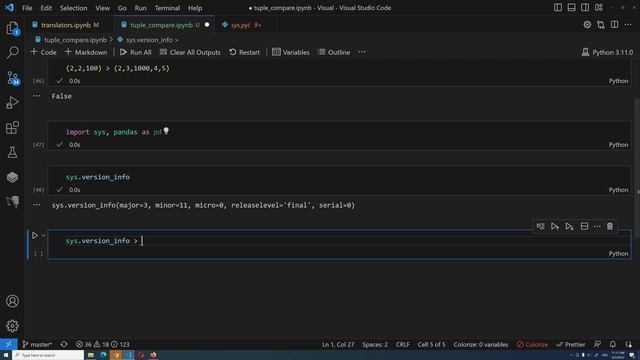
Task: Open the diff compare icon in editor title
Action: [x=601, y=25]
